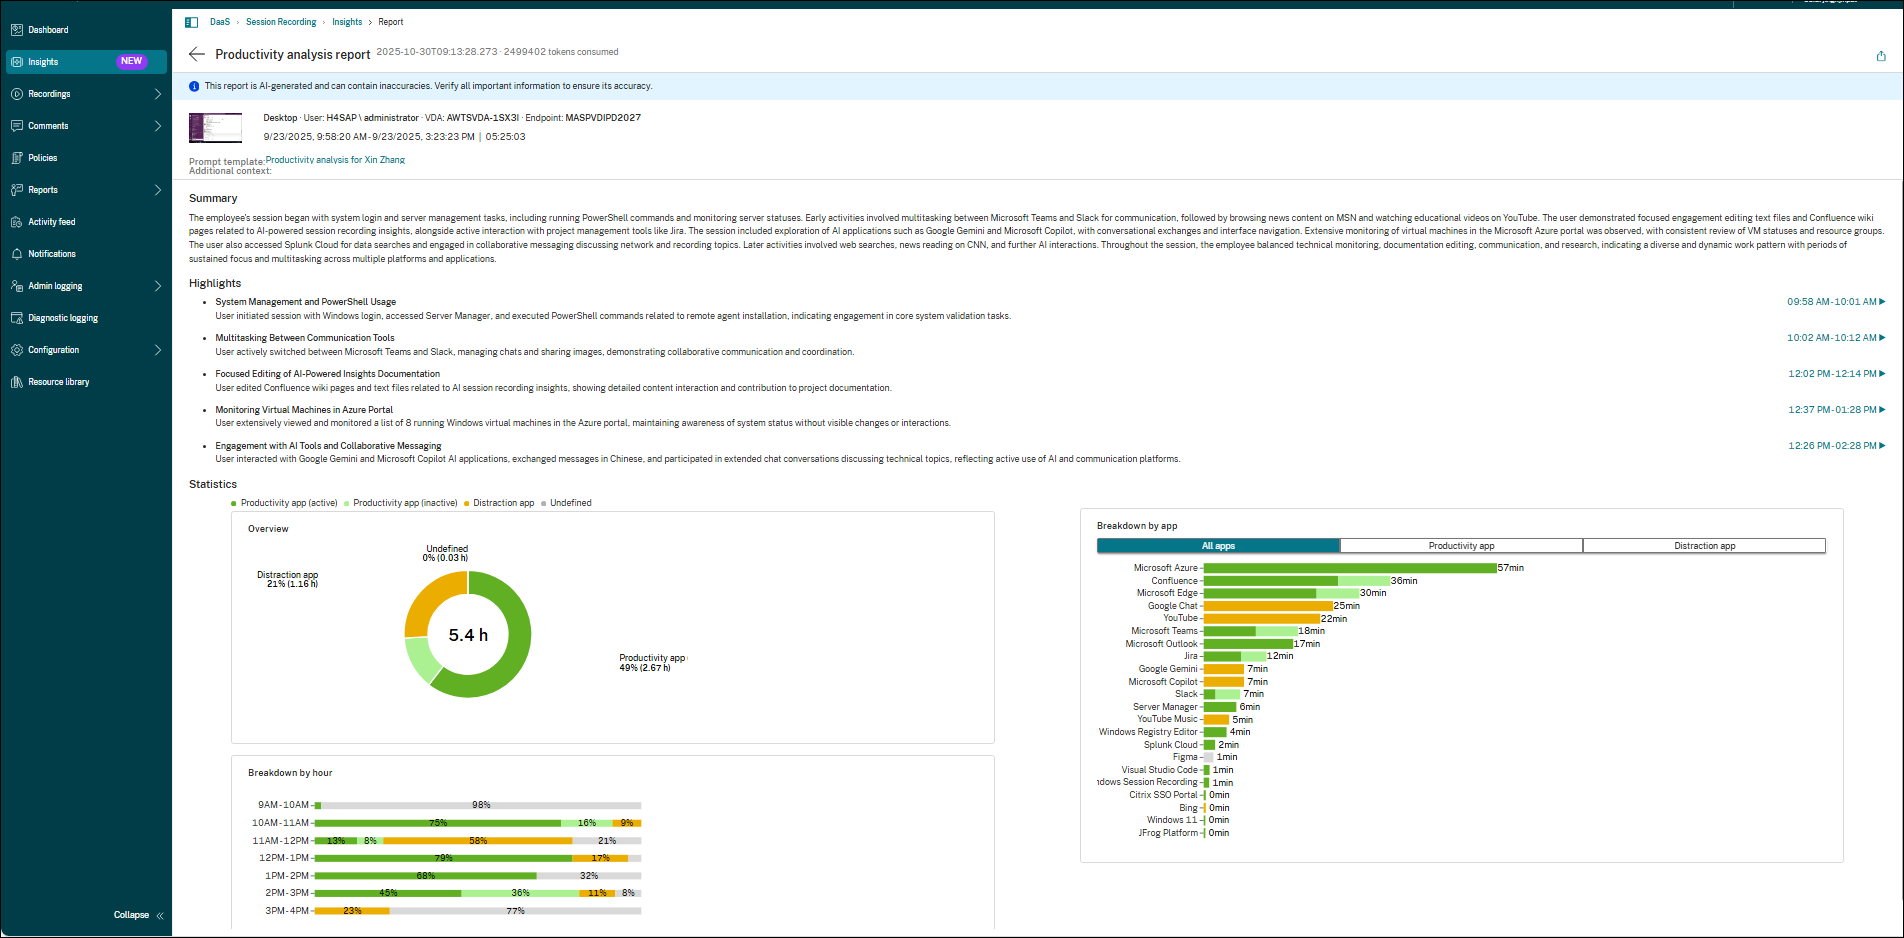1904x938 pixels.
Task: Toggle 'Productivity app (active)' legend item
Action: (x=285, y=503)
